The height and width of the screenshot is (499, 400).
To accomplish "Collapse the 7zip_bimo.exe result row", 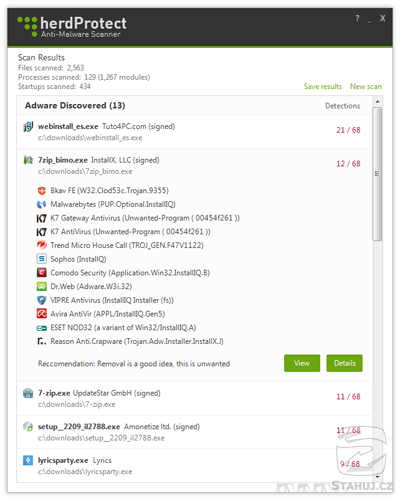I will pyautogui.click(x=194, y=166).
